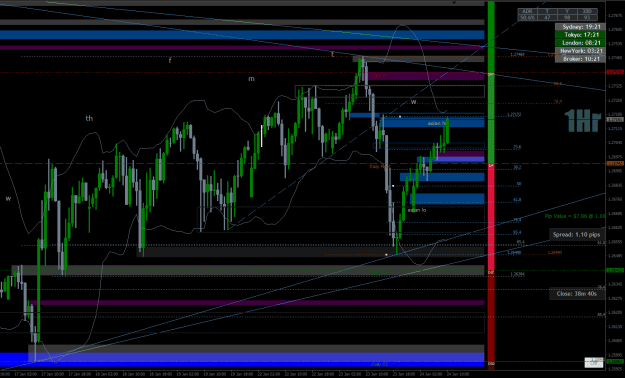
Task: Select the asian hi label on chart
Action: pyautogui.click(x=436, y=123)
